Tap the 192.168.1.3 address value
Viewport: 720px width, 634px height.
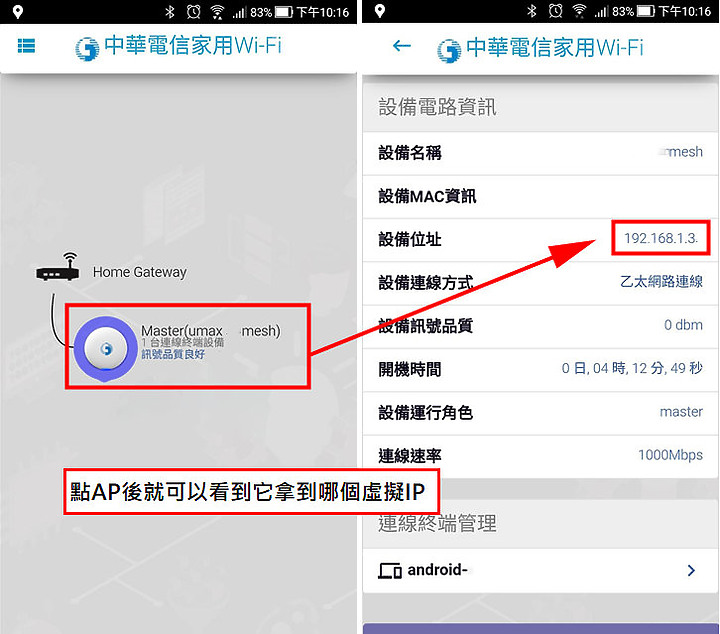pyautogui.click(x=661, y=238)
